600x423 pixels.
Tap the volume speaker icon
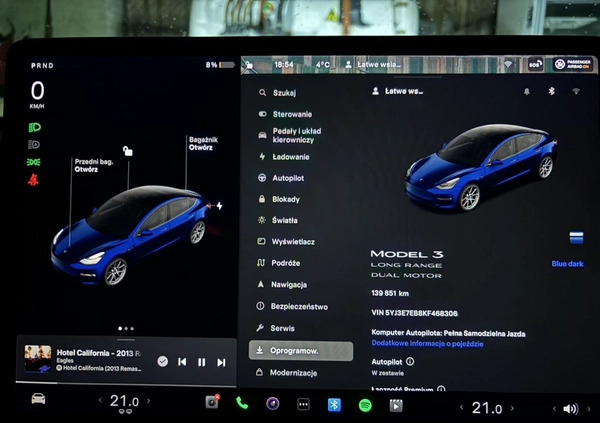pyautogui.click(x=571, y=409)
